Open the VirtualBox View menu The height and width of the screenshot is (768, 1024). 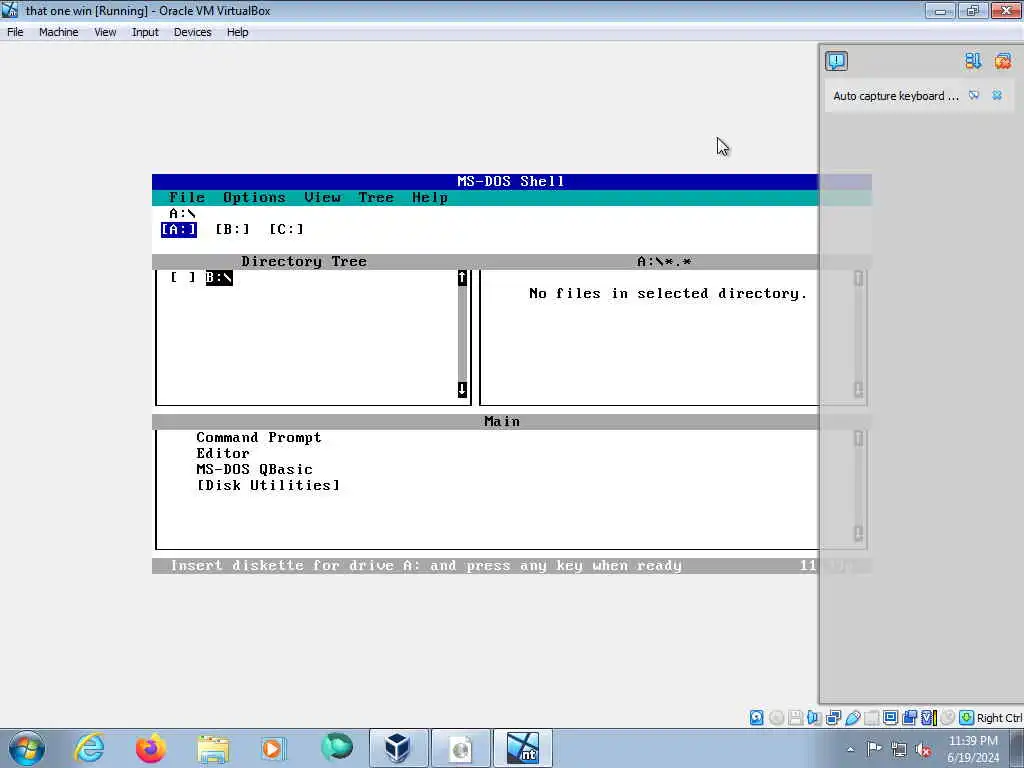(104, 32)
